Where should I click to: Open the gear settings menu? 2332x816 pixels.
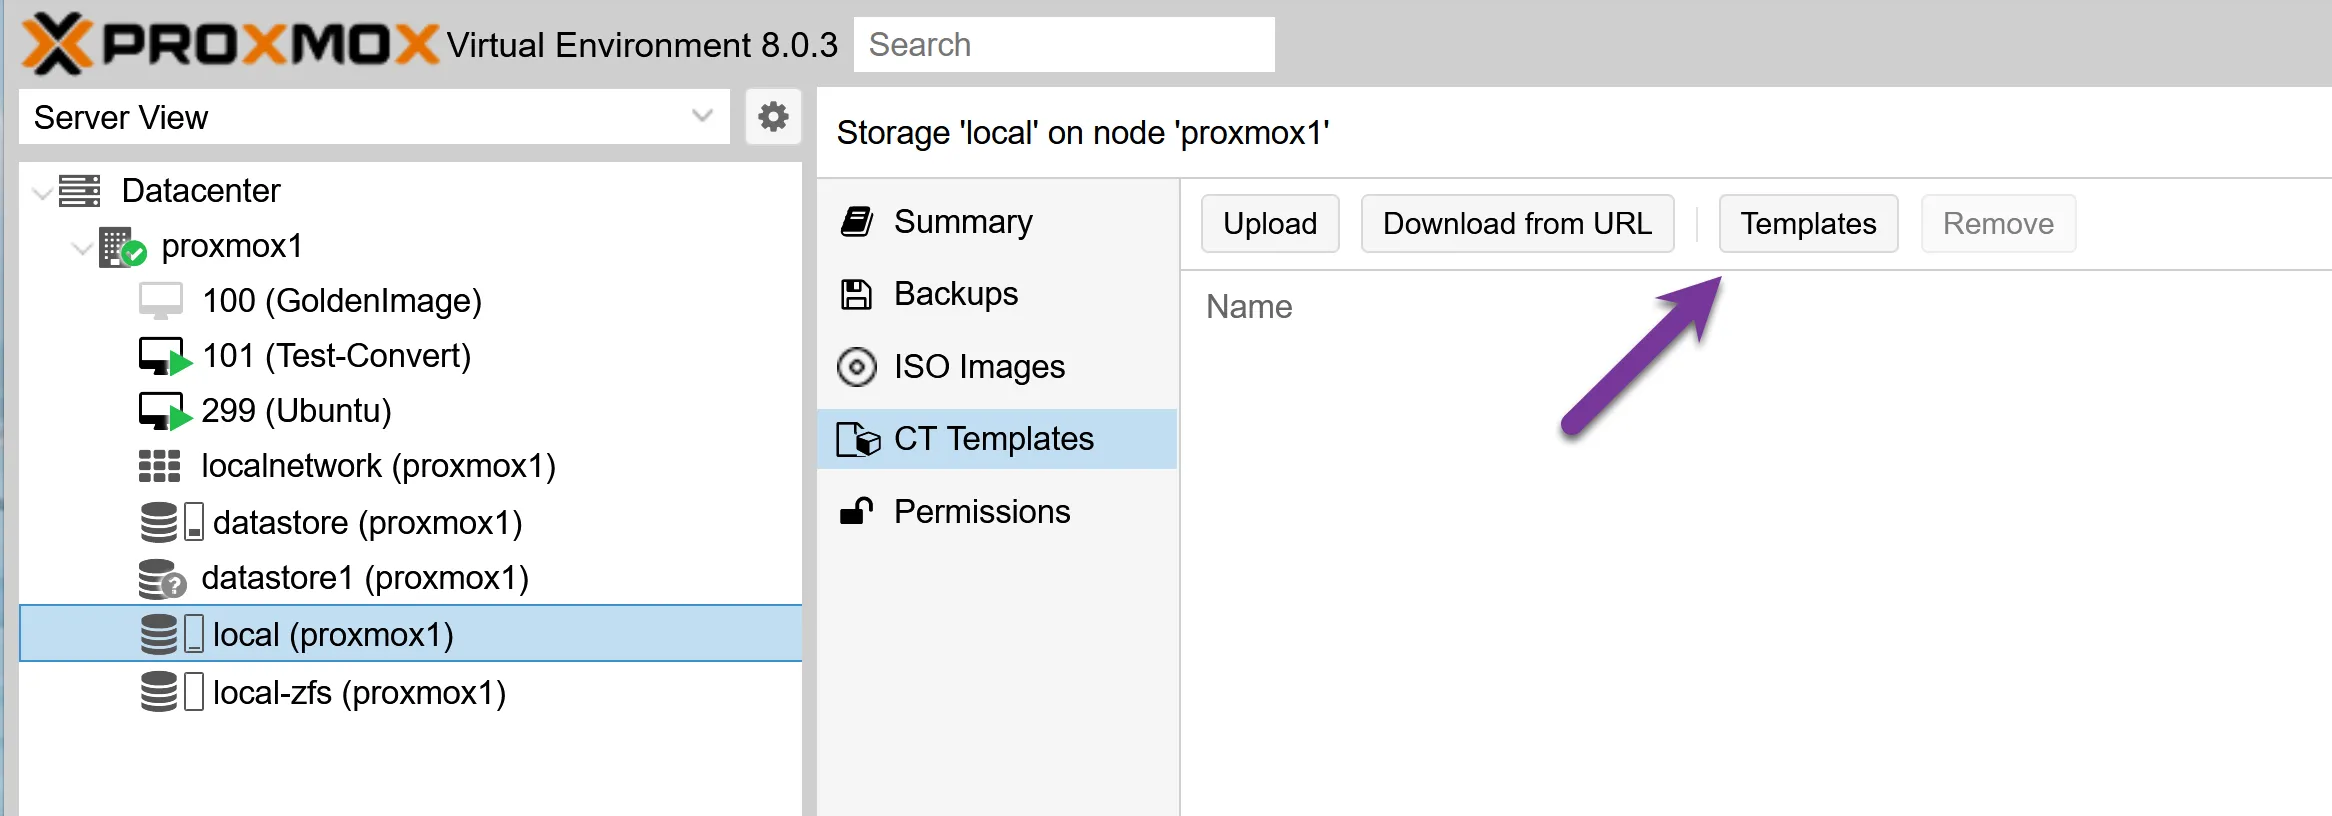(772, 116)
